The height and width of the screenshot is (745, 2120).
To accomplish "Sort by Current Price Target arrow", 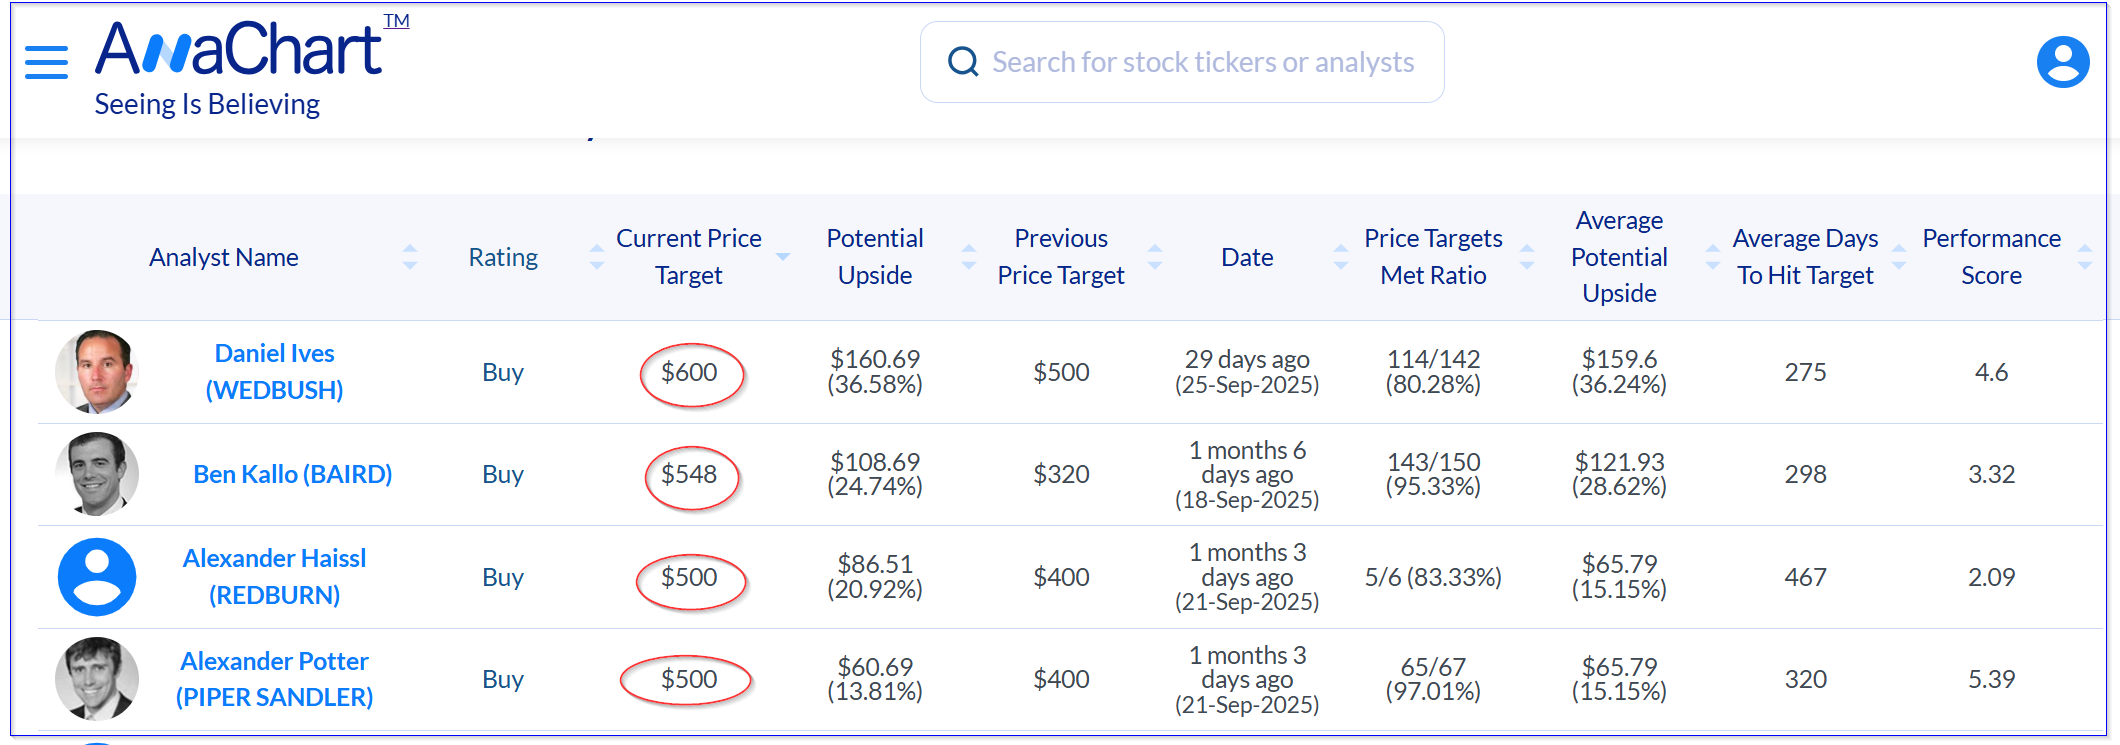I will [x=783, y=257].
